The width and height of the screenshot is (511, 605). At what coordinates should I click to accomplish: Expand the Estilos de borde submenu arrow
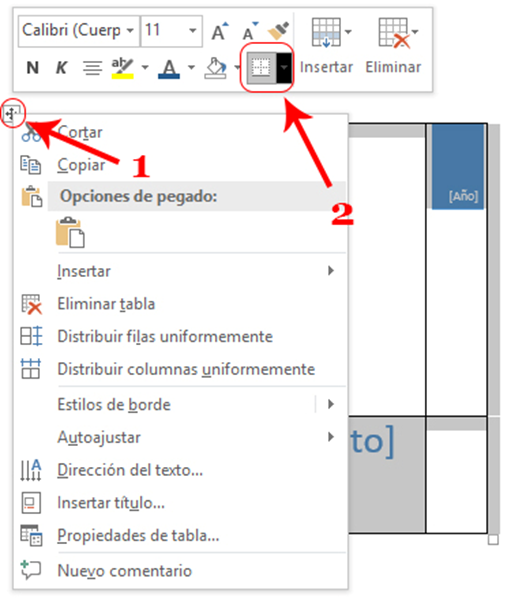click(331, 404)
